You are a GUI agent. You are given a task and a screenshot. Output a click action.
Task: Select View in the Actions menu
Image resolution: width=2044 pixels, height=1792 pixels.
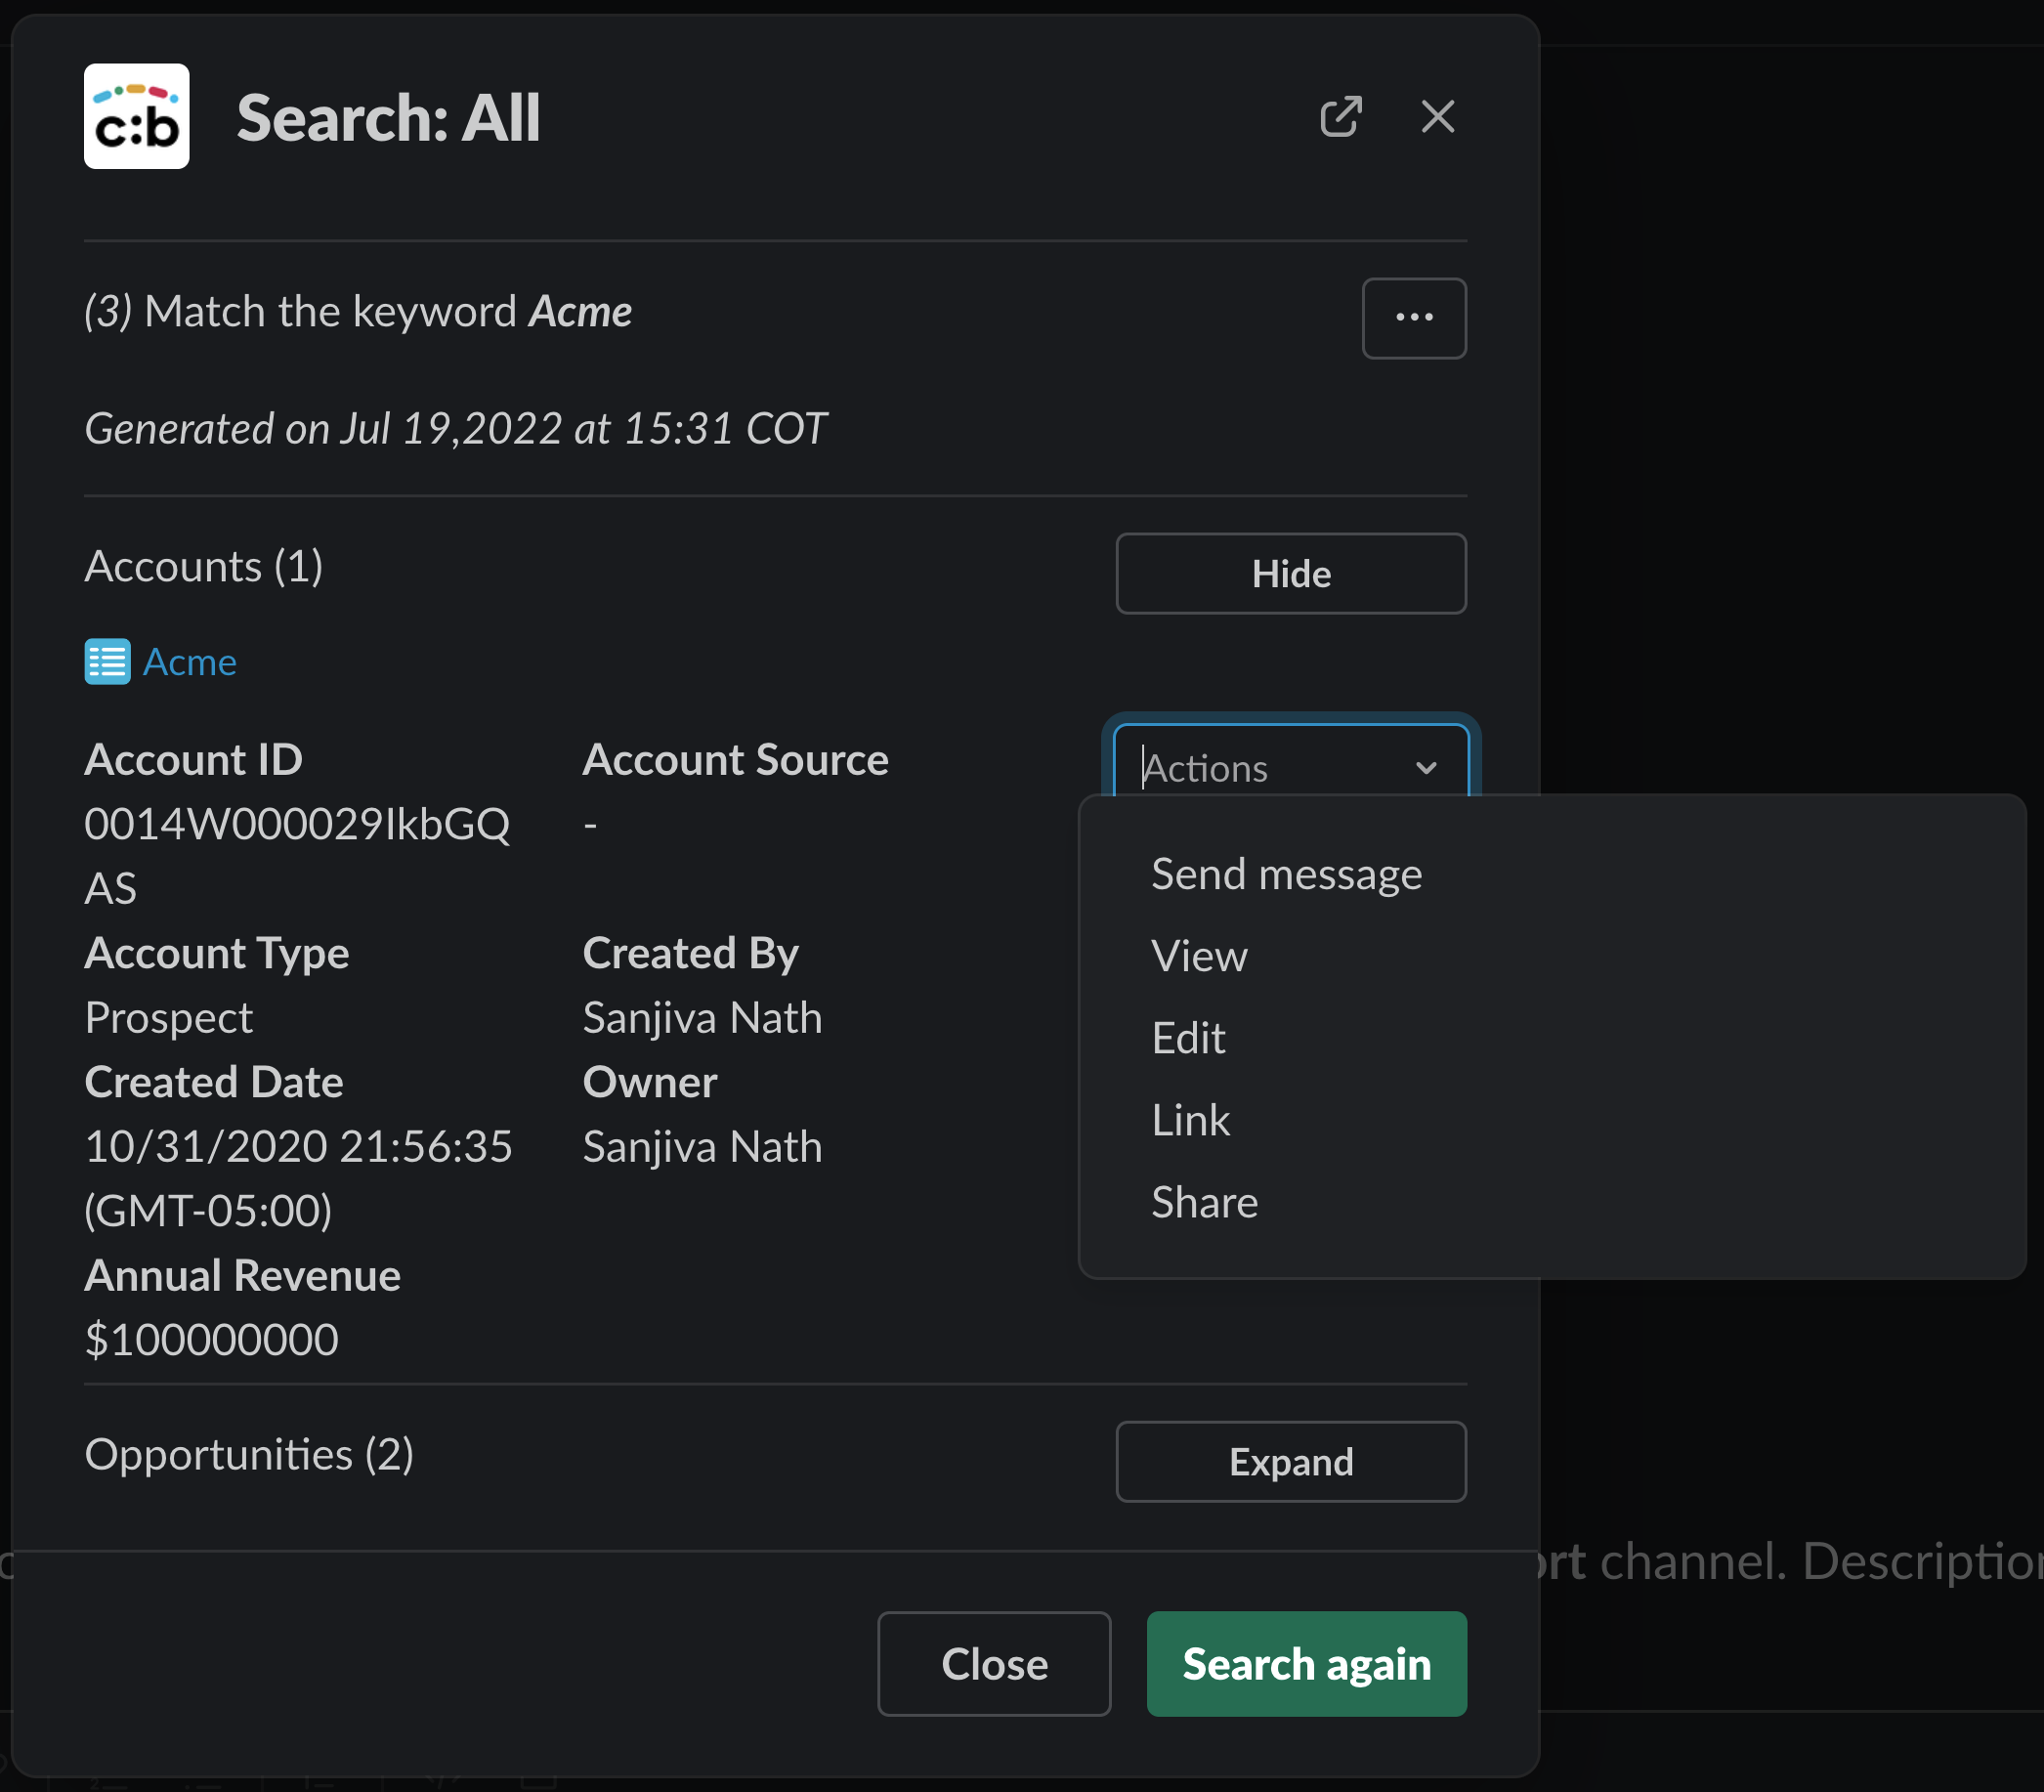point(1199,955)
